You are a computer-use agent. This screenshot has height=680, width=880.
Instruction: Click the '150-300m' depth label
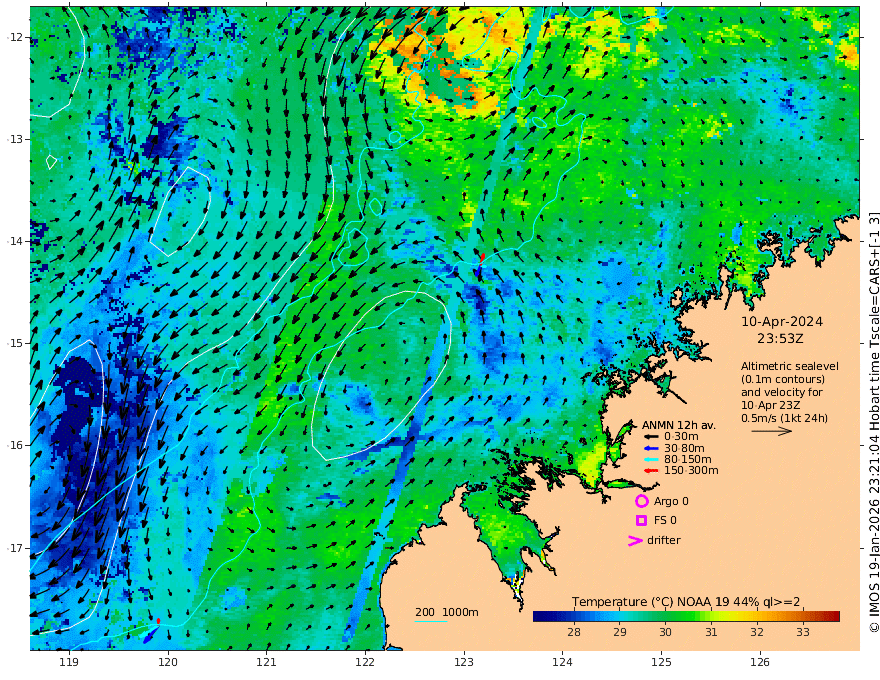coord(691,471)
